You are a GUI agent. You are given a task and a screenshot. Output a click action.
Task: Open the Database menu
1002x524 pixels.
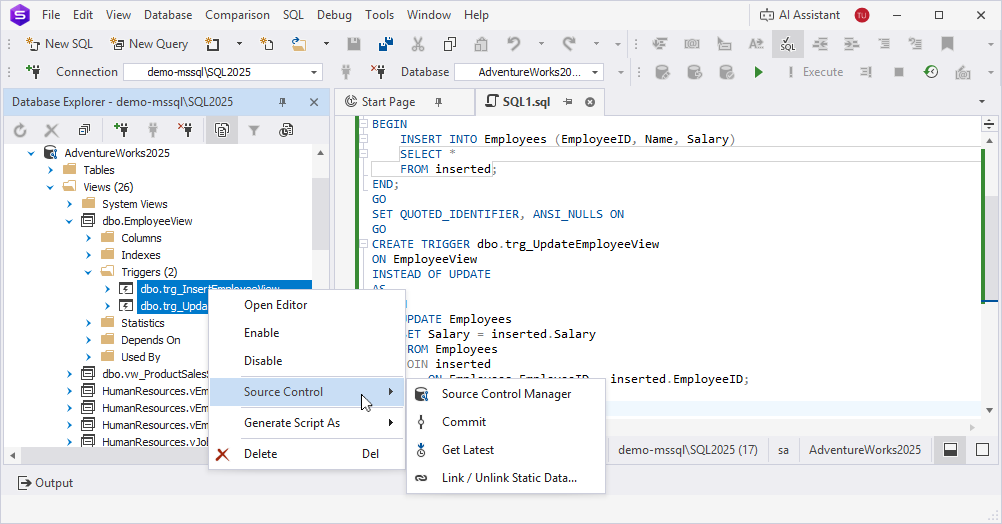(x=168, y=15)
